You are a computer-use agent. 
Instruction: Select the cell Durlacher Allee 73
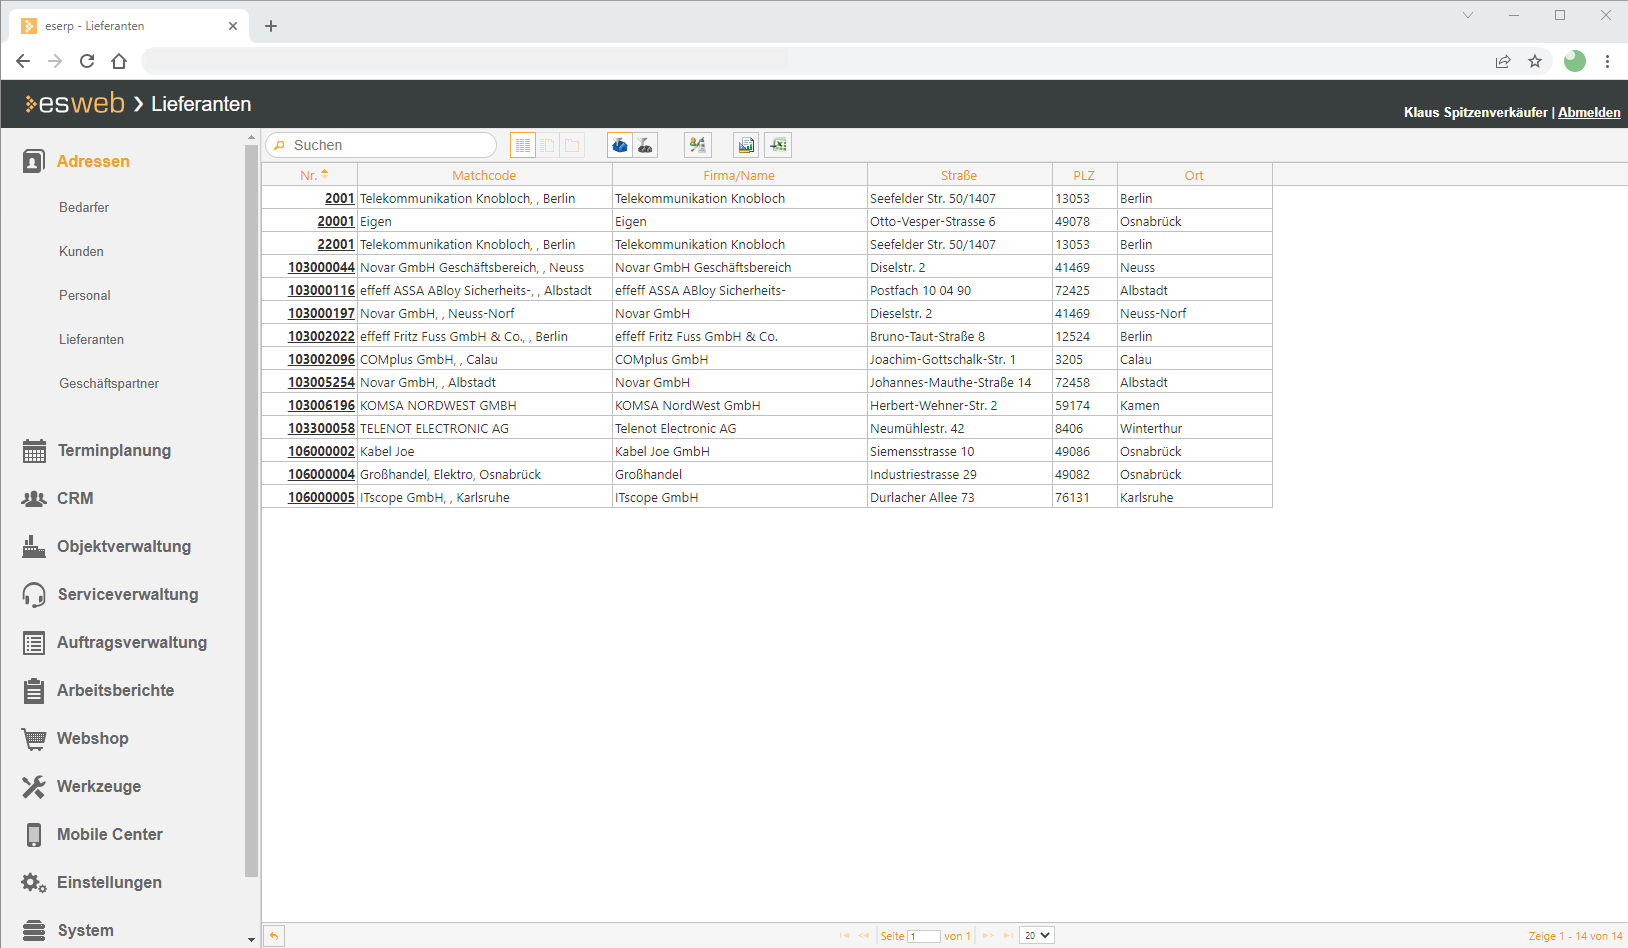click(959, 497)
